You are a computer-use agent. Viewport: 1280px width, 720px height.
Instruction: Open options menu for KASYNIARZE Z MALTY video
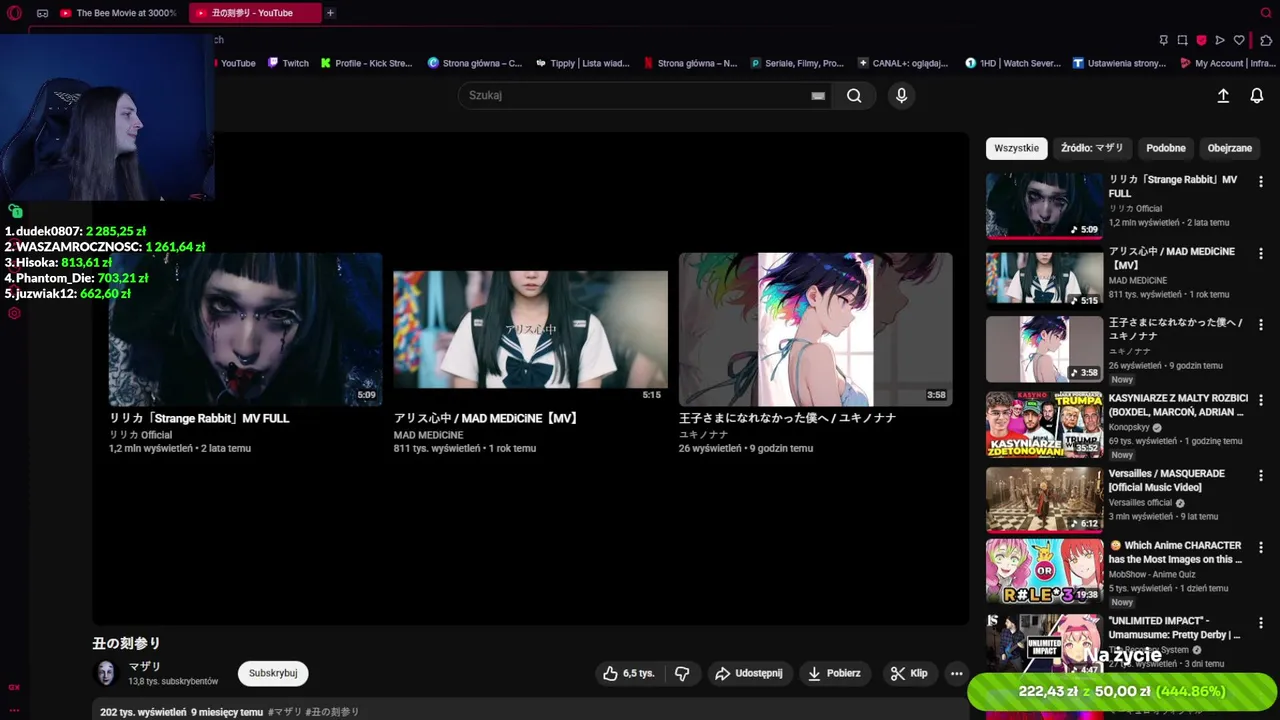1260,400
